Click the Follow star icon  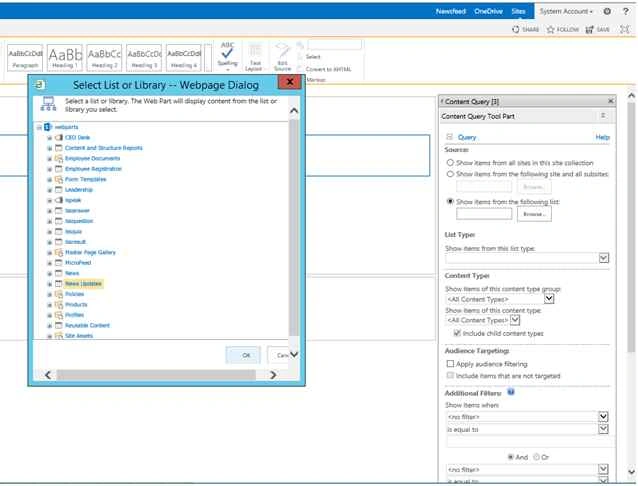(551, 29)
